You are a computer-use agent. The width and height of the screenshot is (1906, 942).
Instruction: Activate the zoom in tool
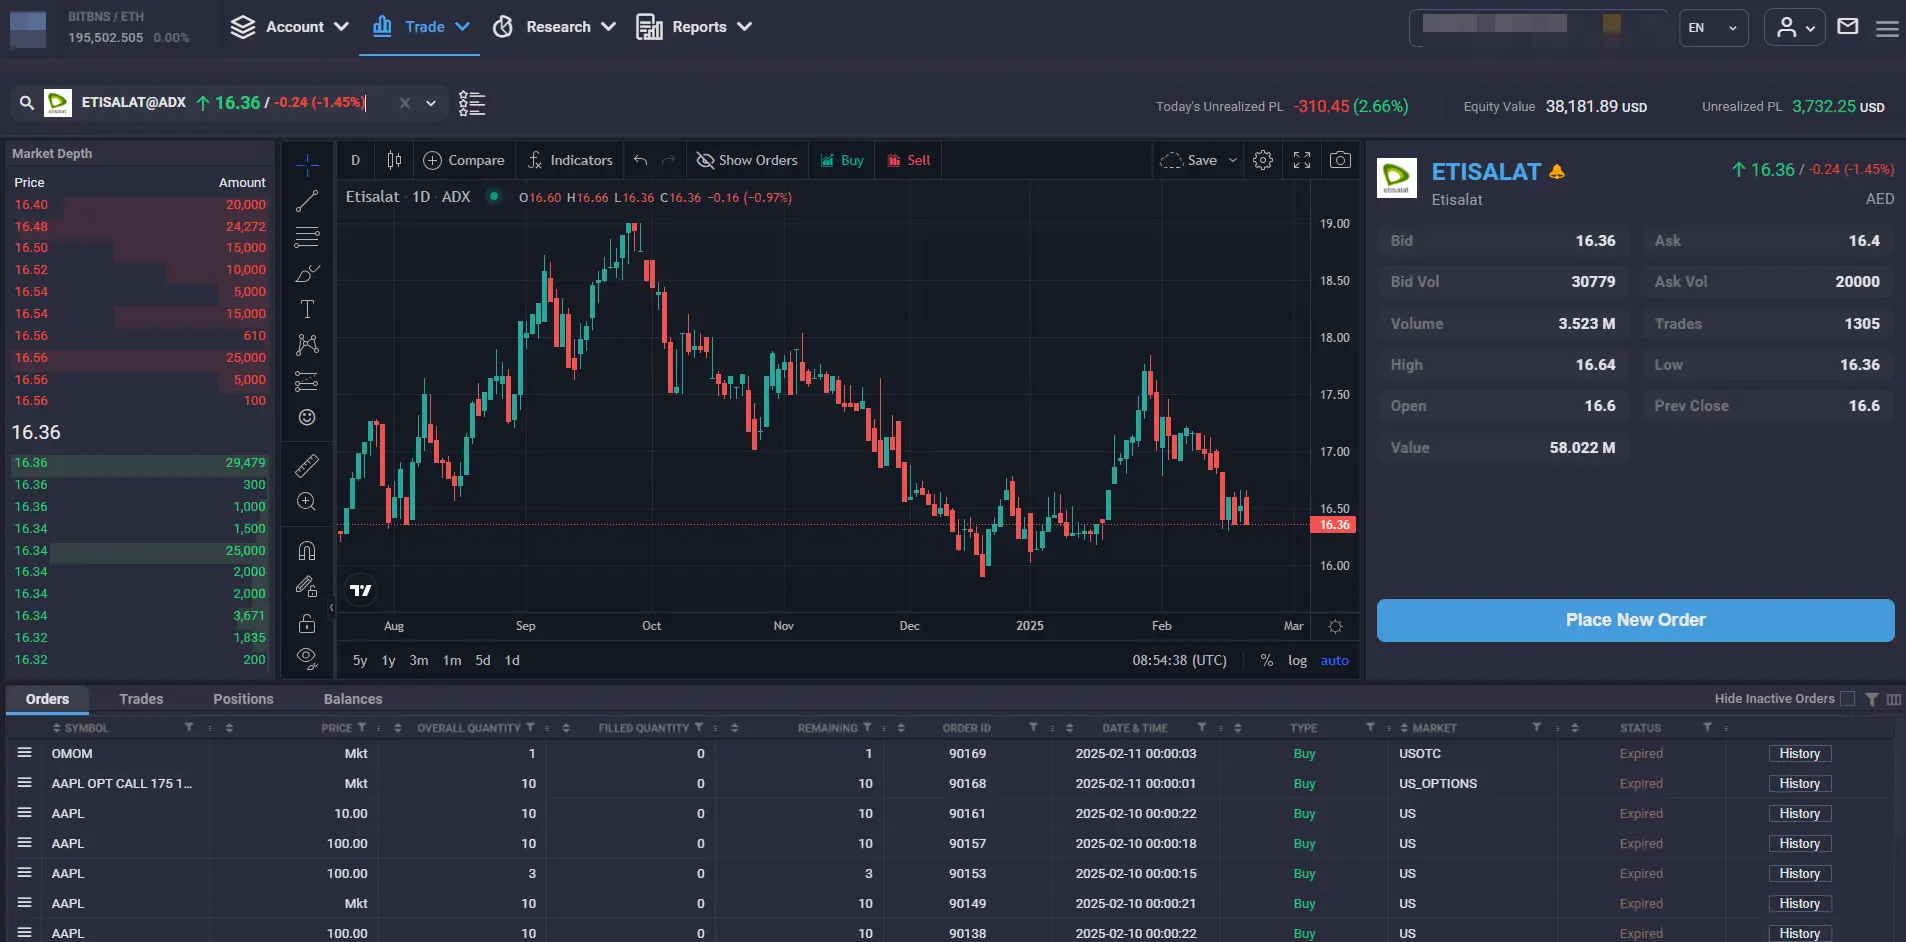coord(307,501)
